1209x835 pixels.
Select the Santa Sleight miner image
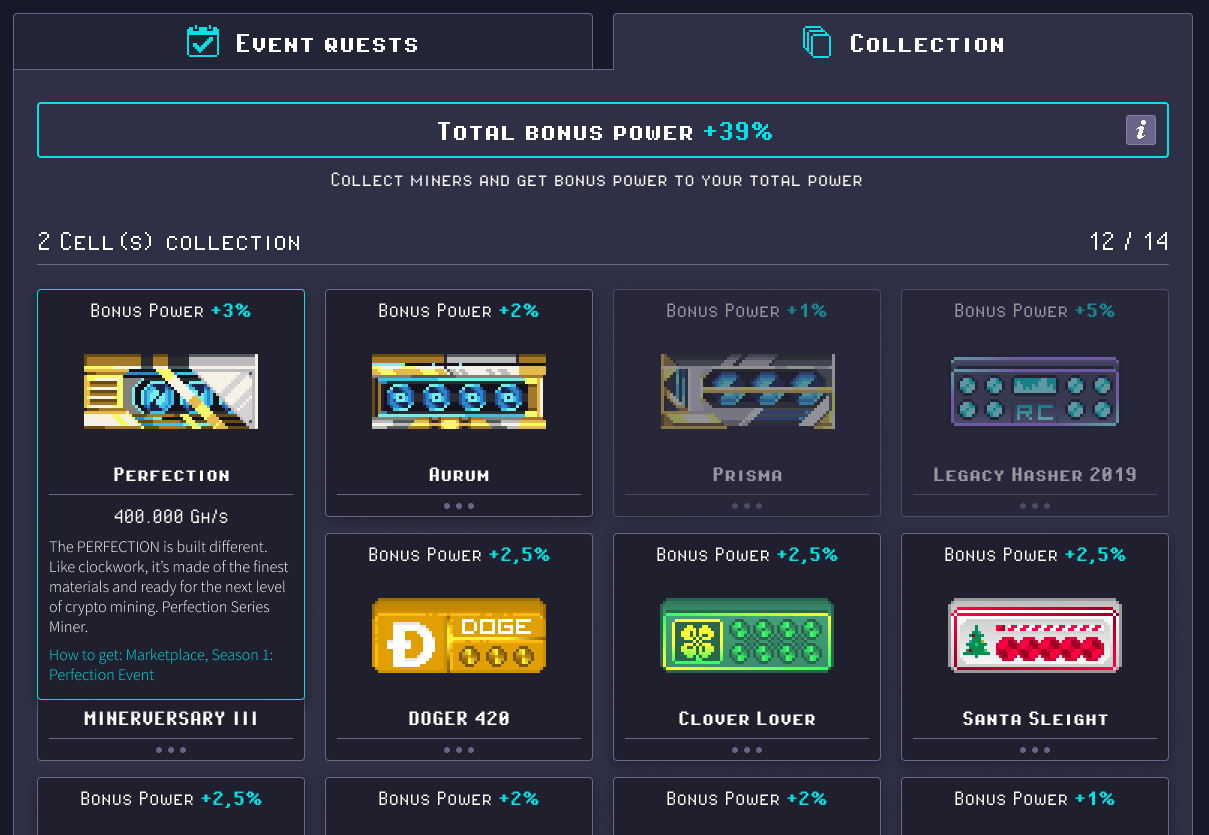(x=1034, y=636)
